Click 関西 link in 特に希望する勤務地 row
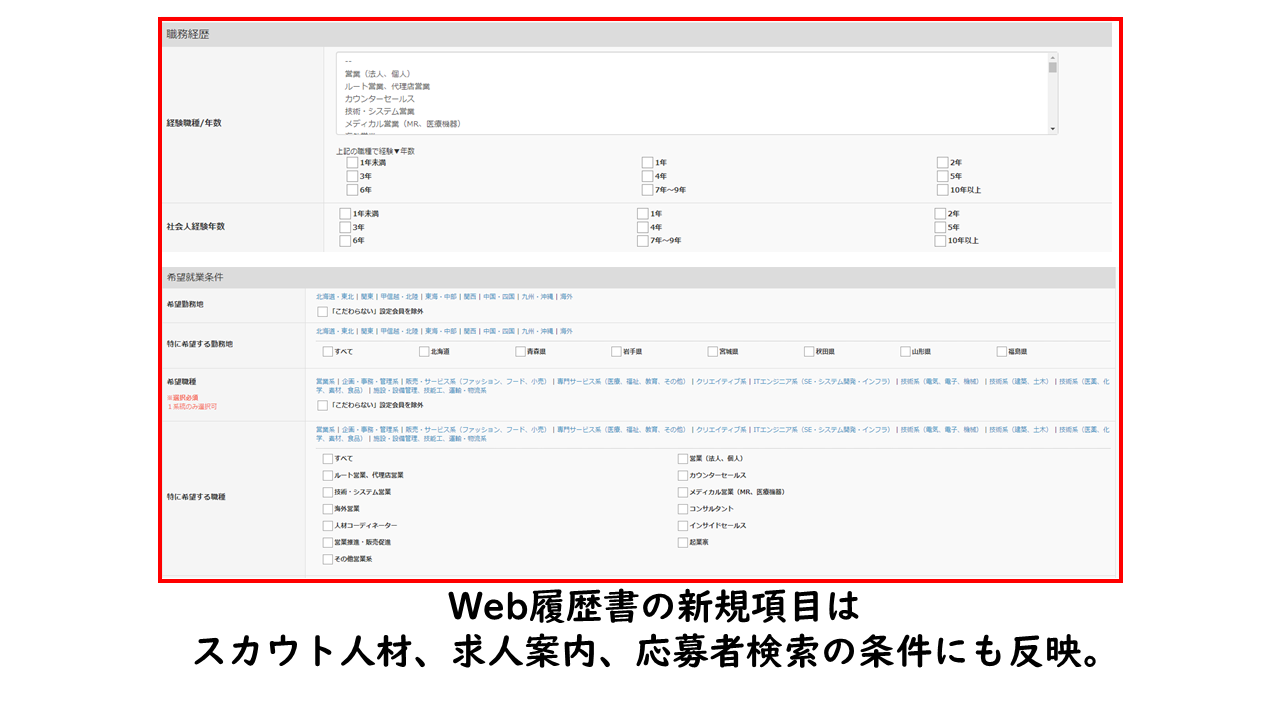1280x720 pixels. coord(470,331)
